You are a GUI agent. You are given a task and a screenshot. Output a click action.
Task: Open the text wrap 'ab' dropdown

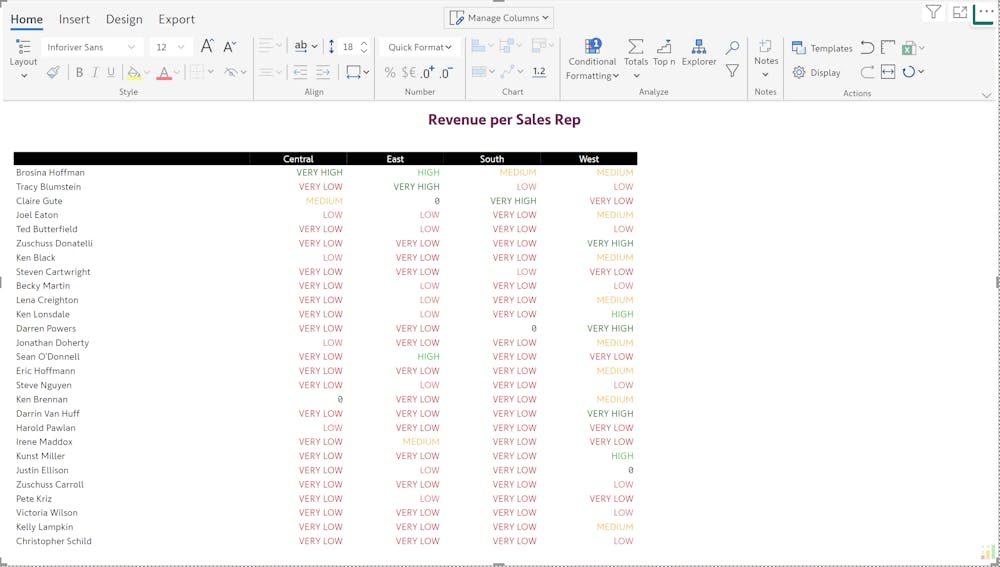point(305,46)
